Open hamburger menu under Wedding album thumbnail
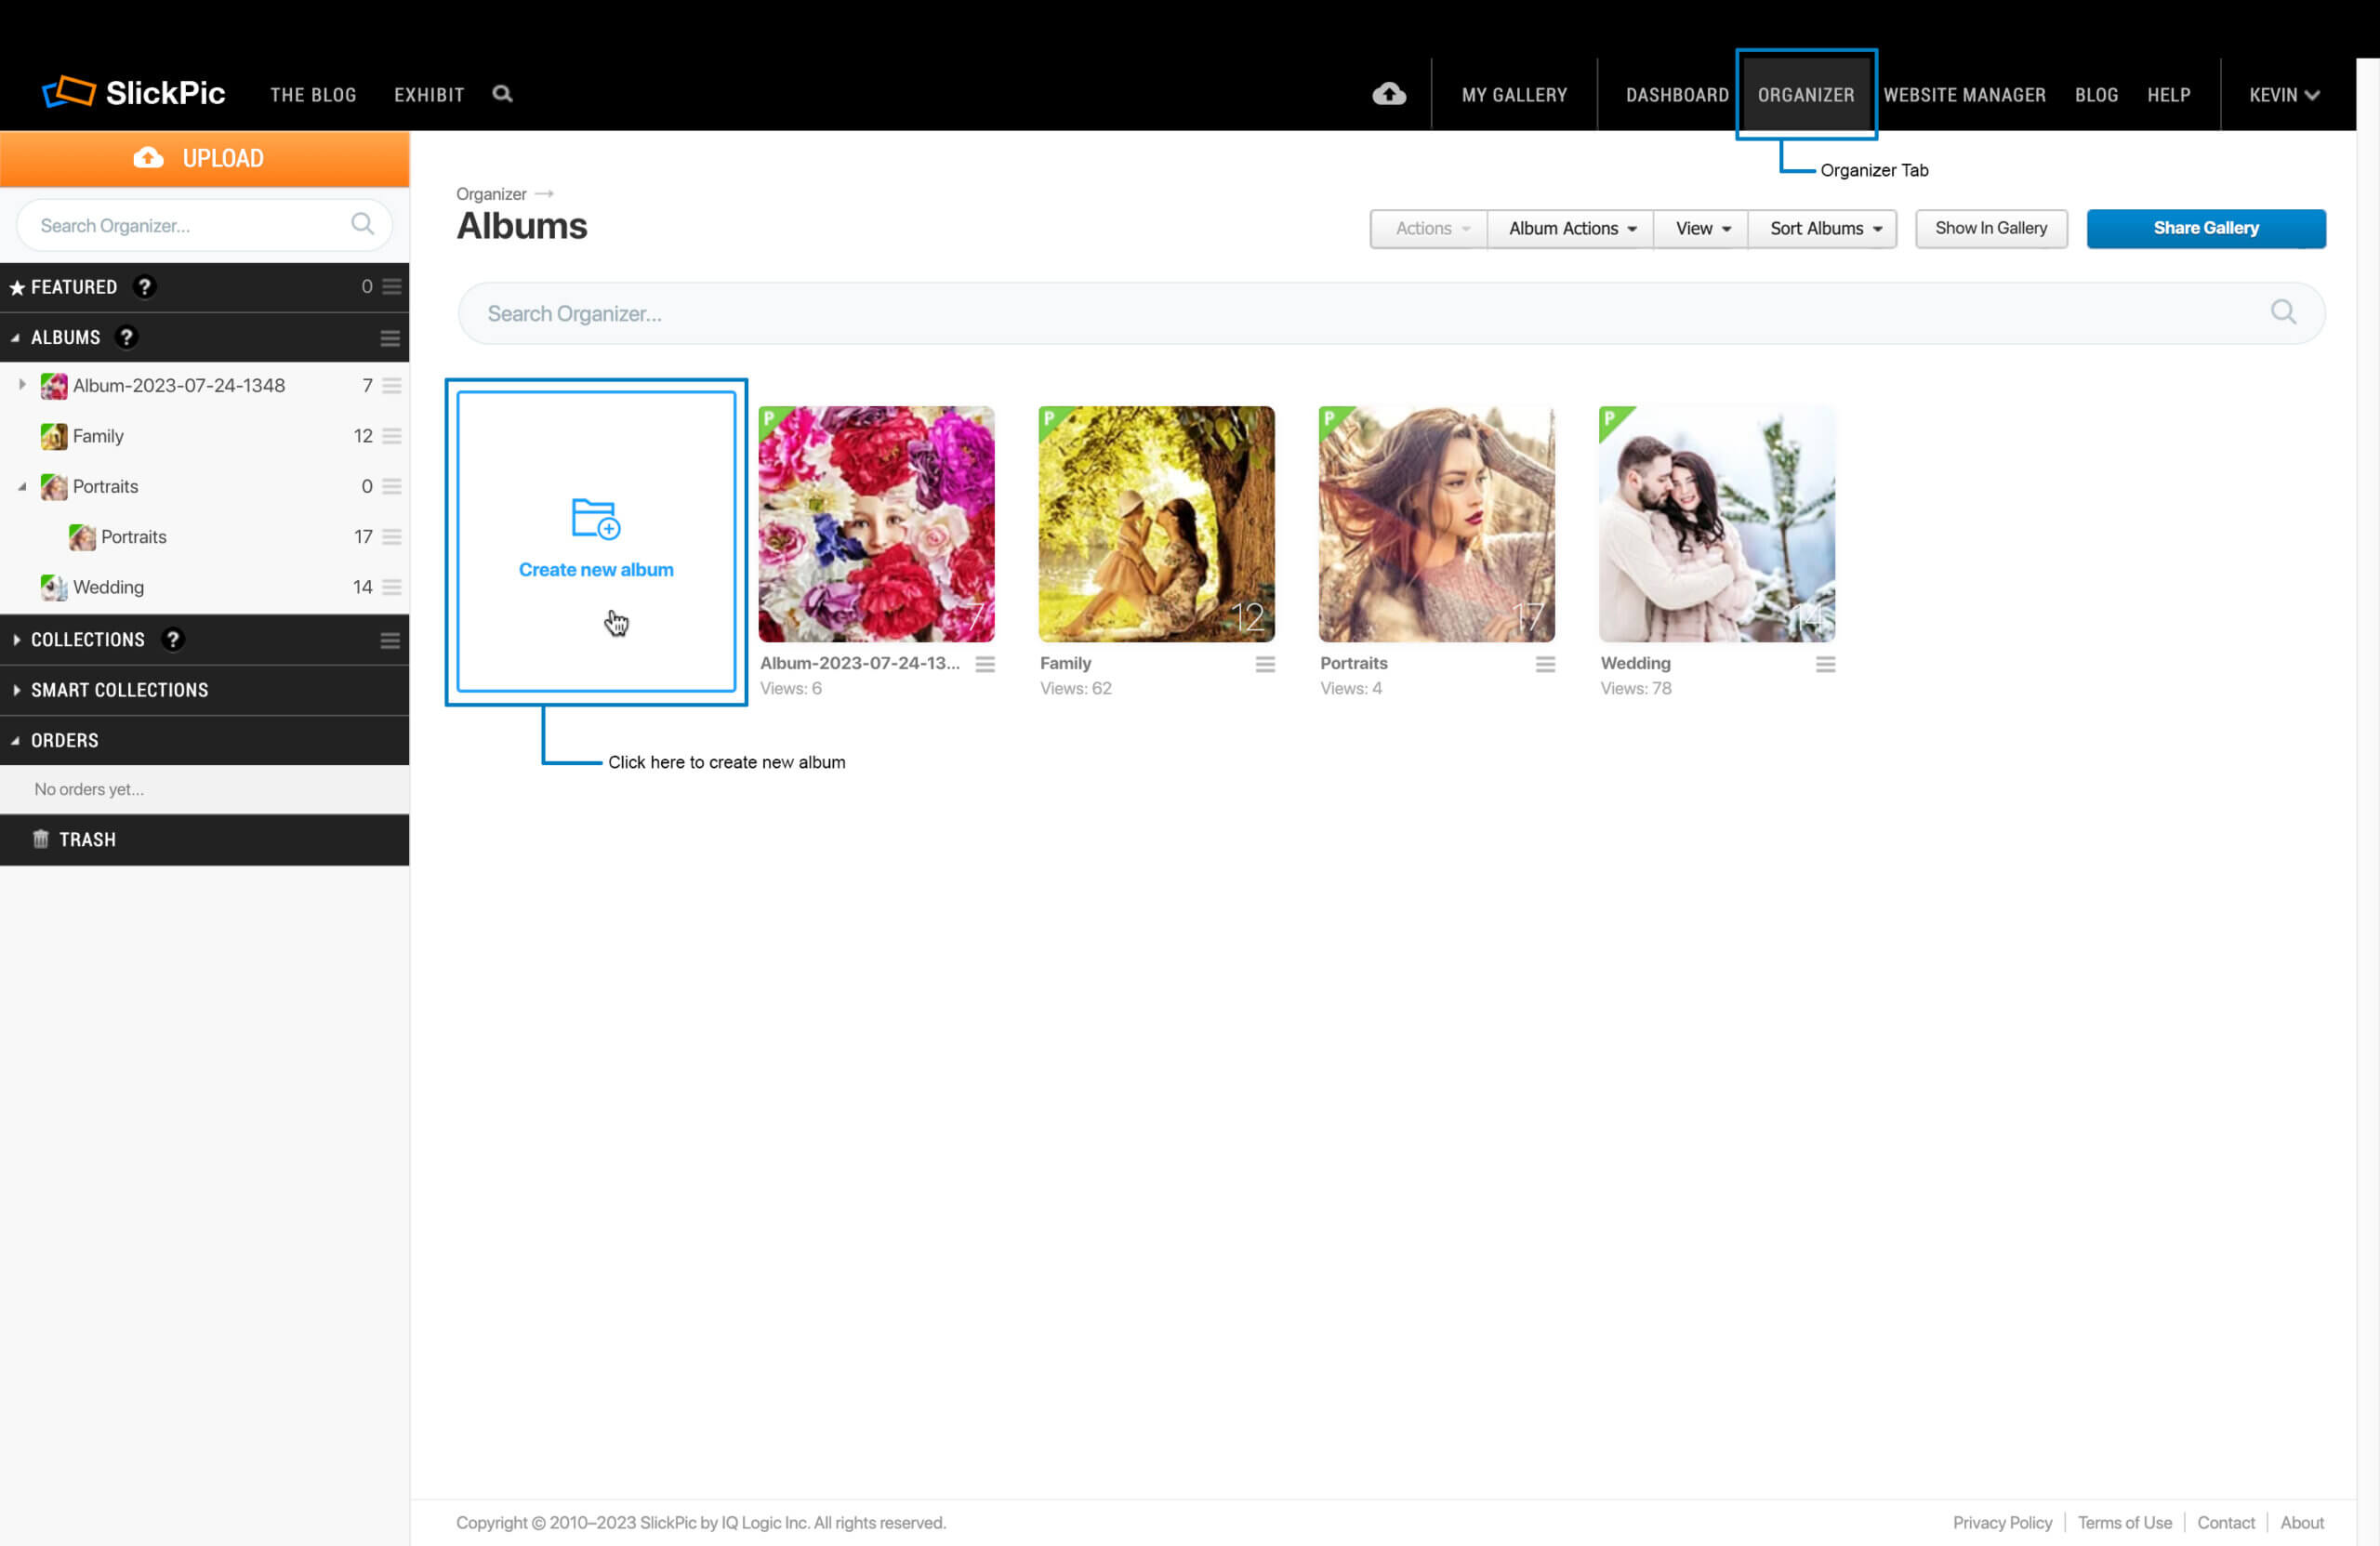Viewport: 2380px width, 1546px height. point(1825,664)
